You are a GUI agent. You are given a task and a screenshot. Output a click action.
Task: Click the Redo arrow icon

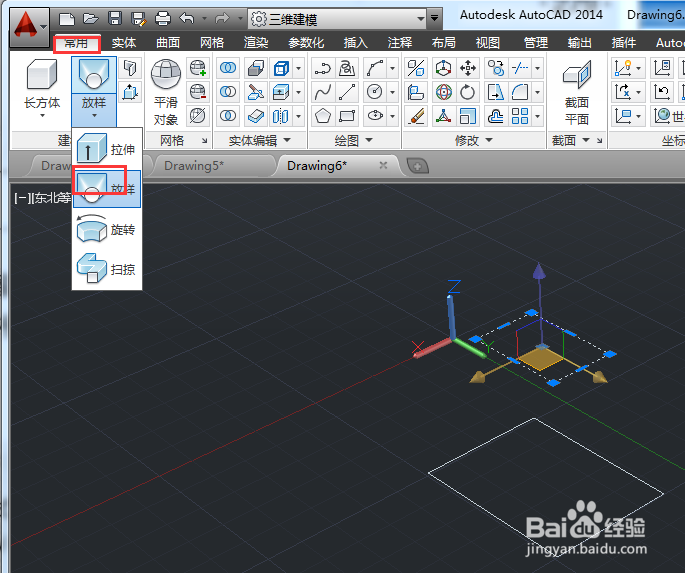tap(222, 19)
